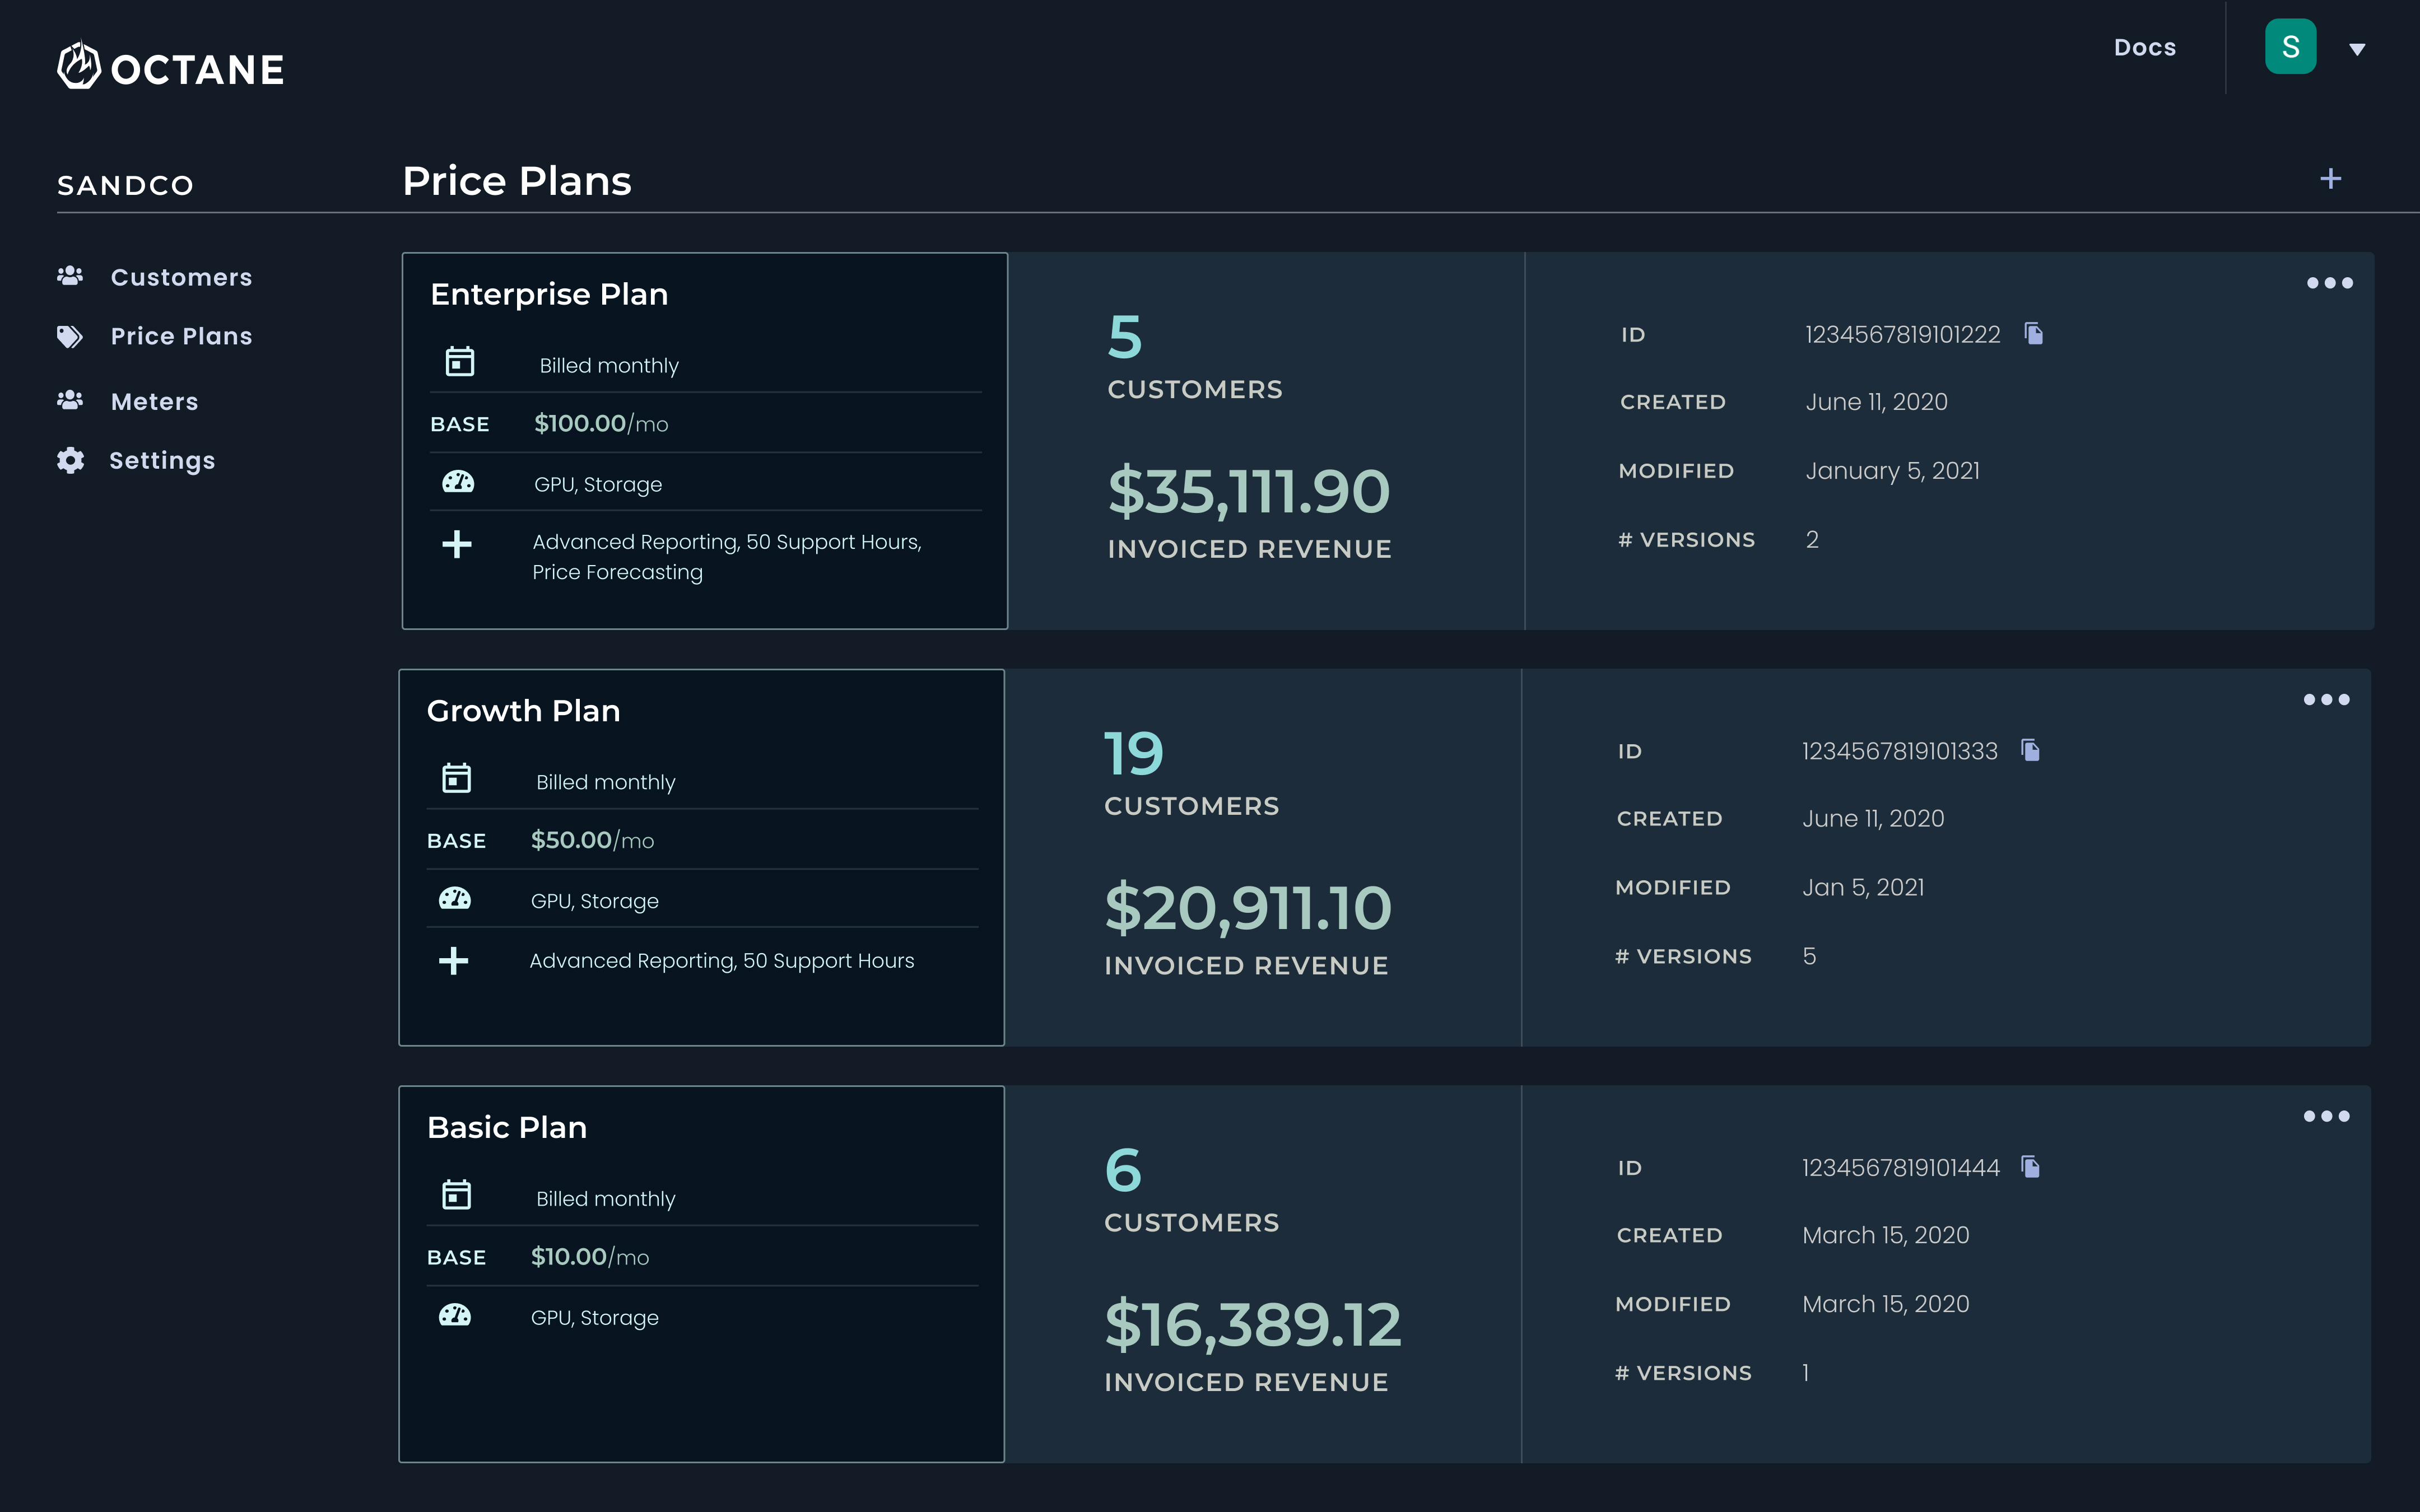Click the ID value 1234567819101333
Image resolution: width=2420 pixels, height=1512 pixels.
click(1899, 751)
